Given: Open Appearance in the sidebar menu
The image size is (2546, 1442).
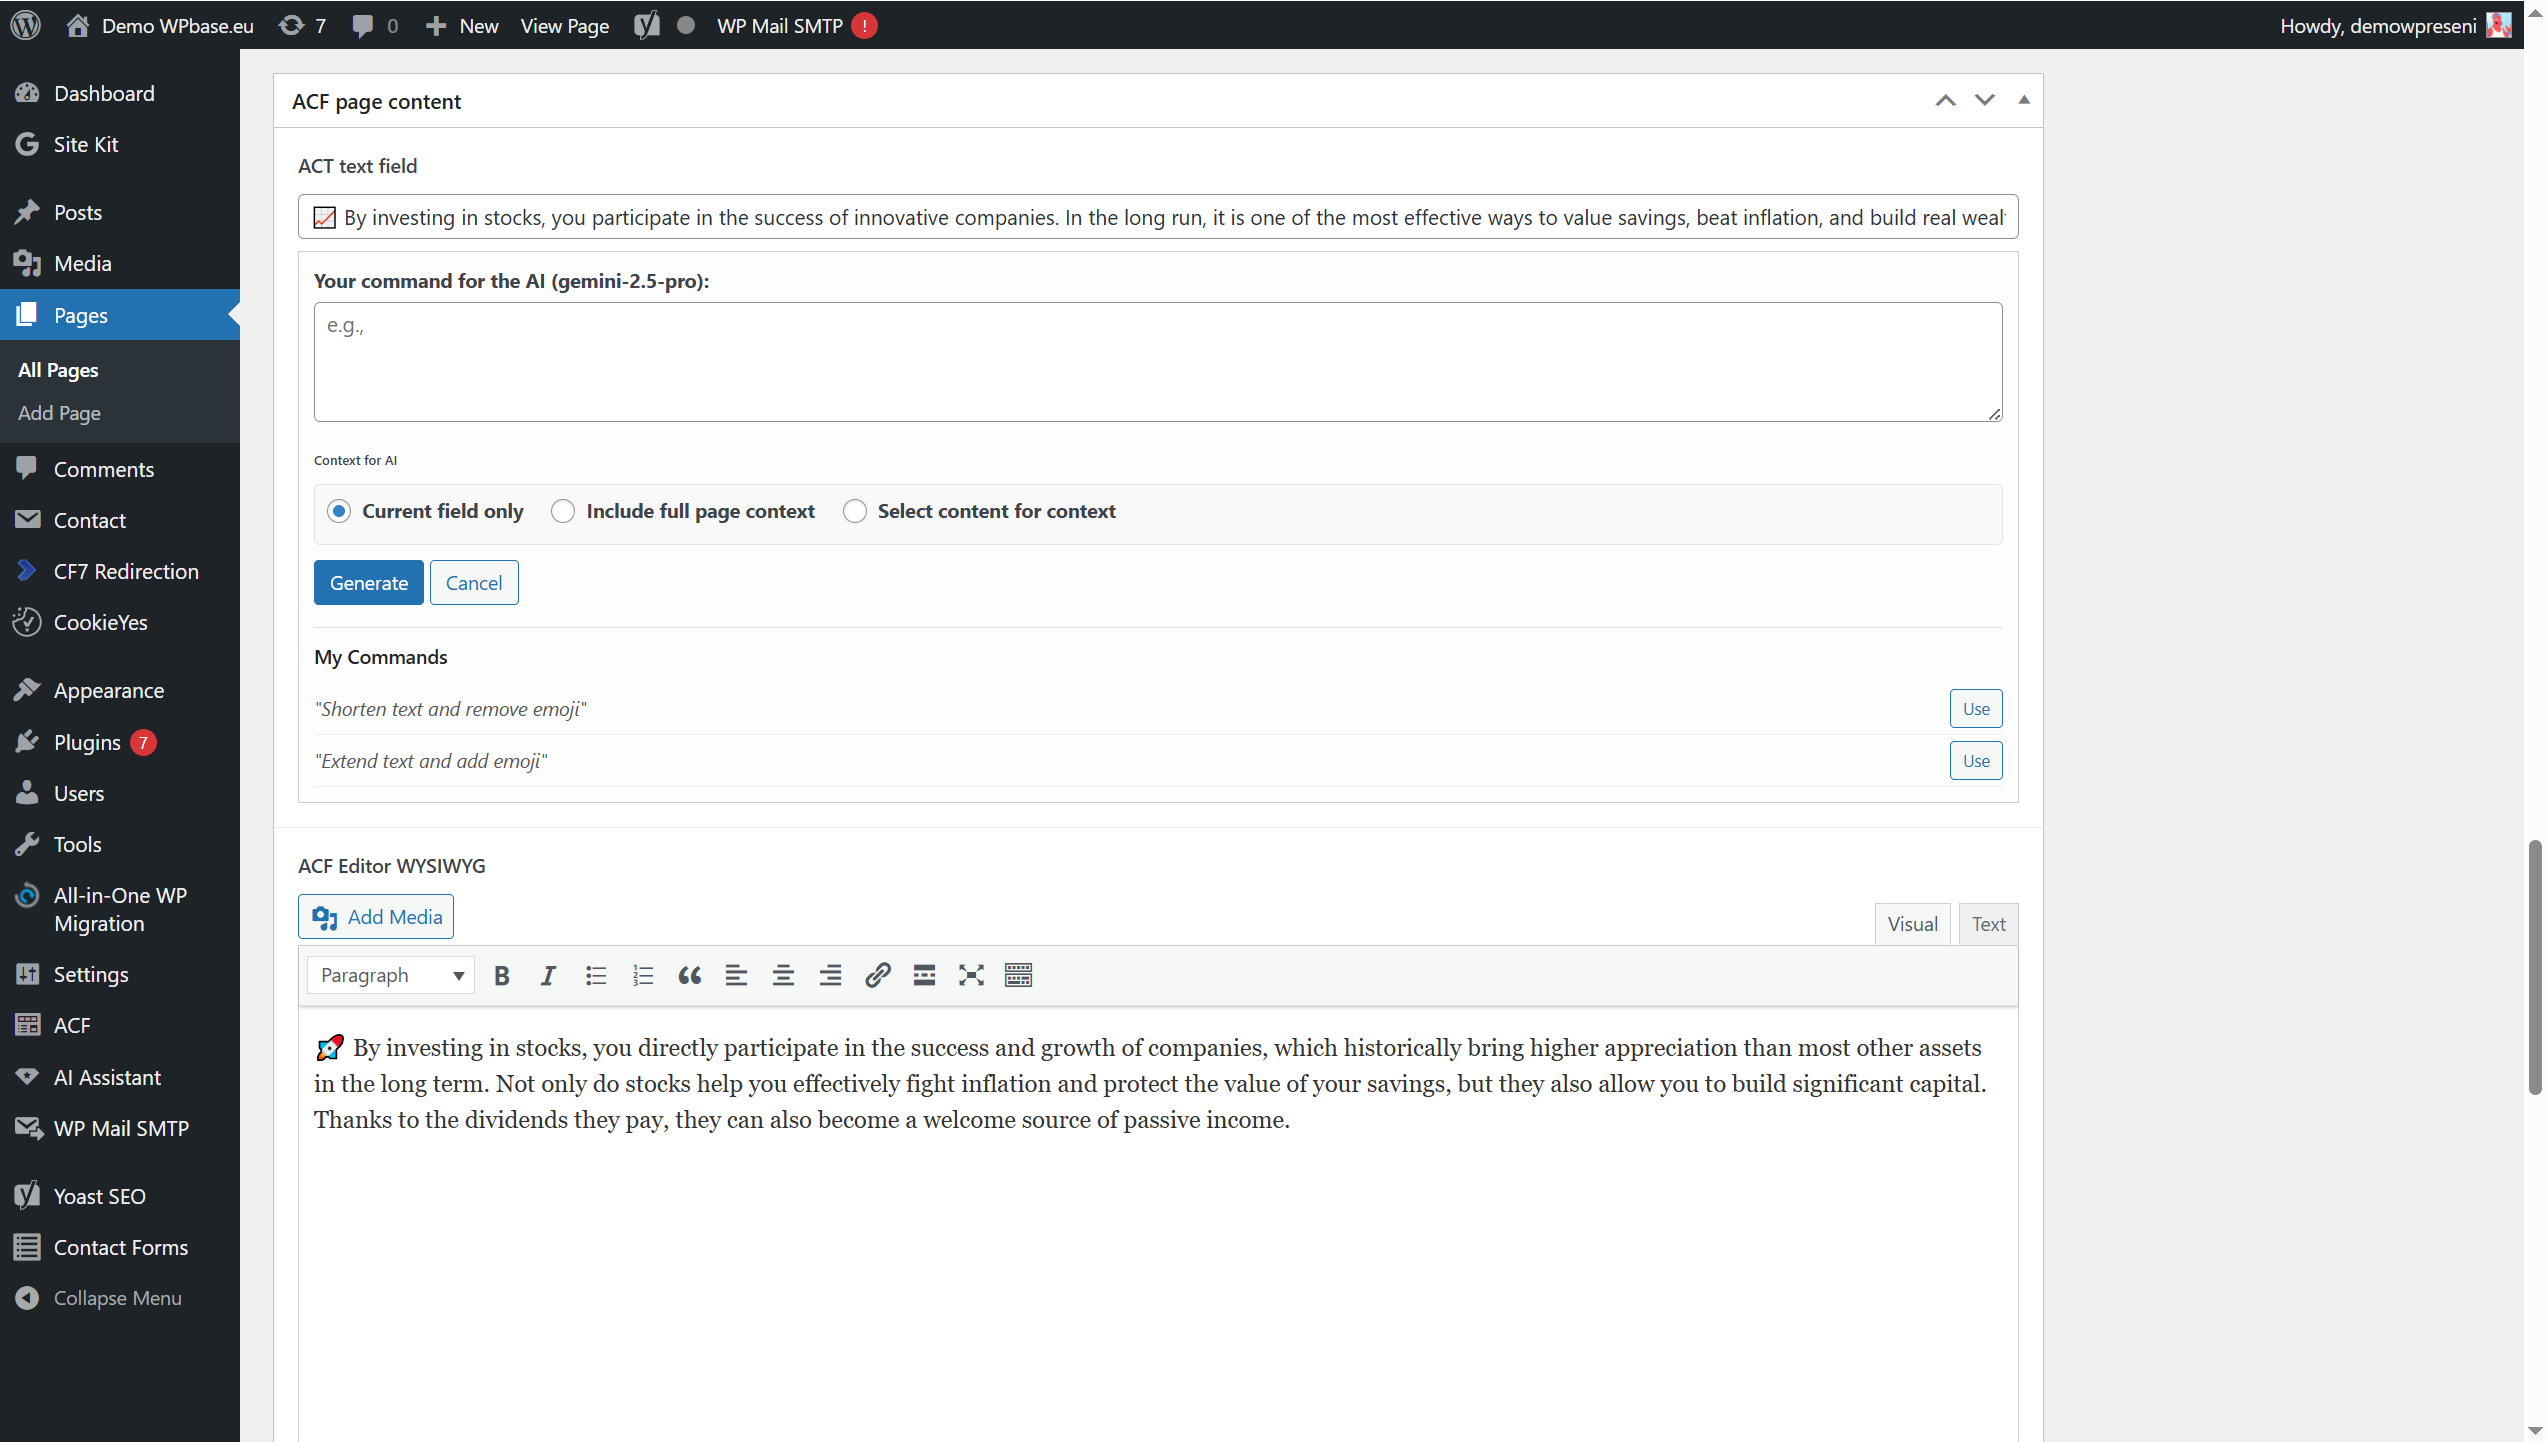Looking at the screenshot, I should tap(108, 690).
